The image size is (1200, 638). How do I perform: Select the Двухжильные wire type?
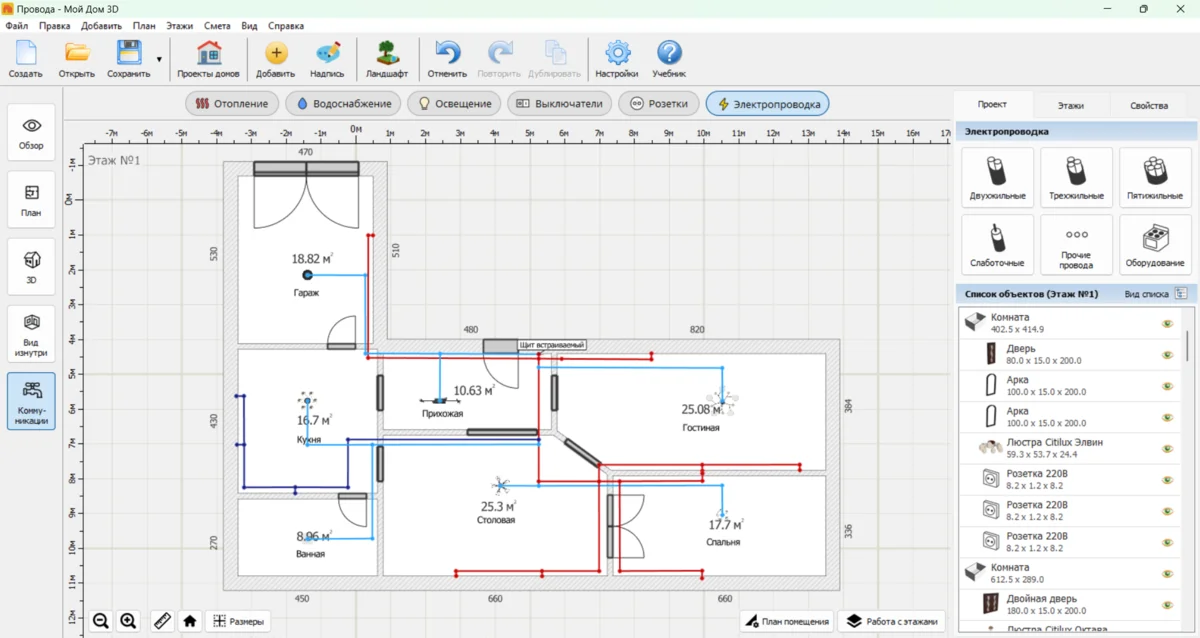[x=996, y=177]
